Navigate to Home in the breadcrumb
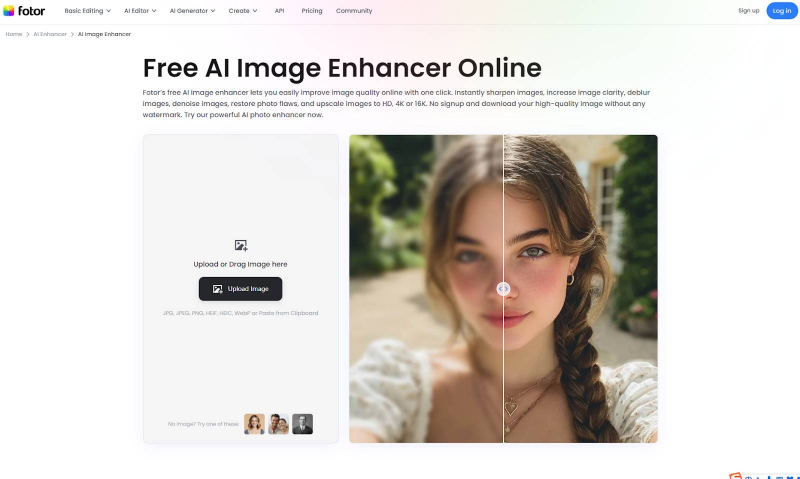Viewport: 800px width, 479px height. pyautogui.click(x=14, y=34)
